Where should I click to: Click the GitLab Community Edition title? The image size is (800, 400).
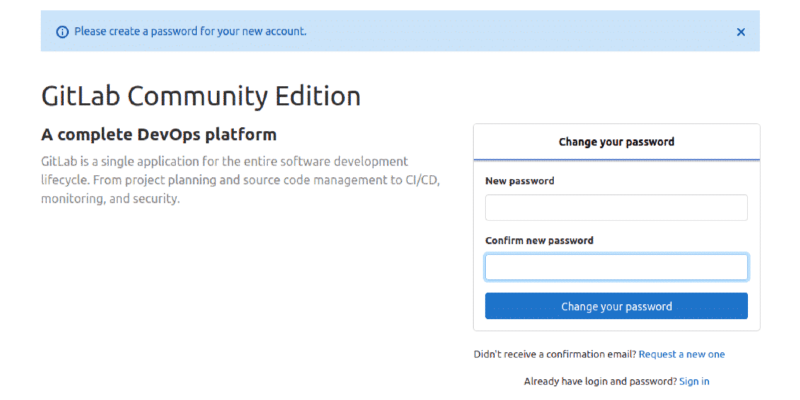click(x=200, y=96)
